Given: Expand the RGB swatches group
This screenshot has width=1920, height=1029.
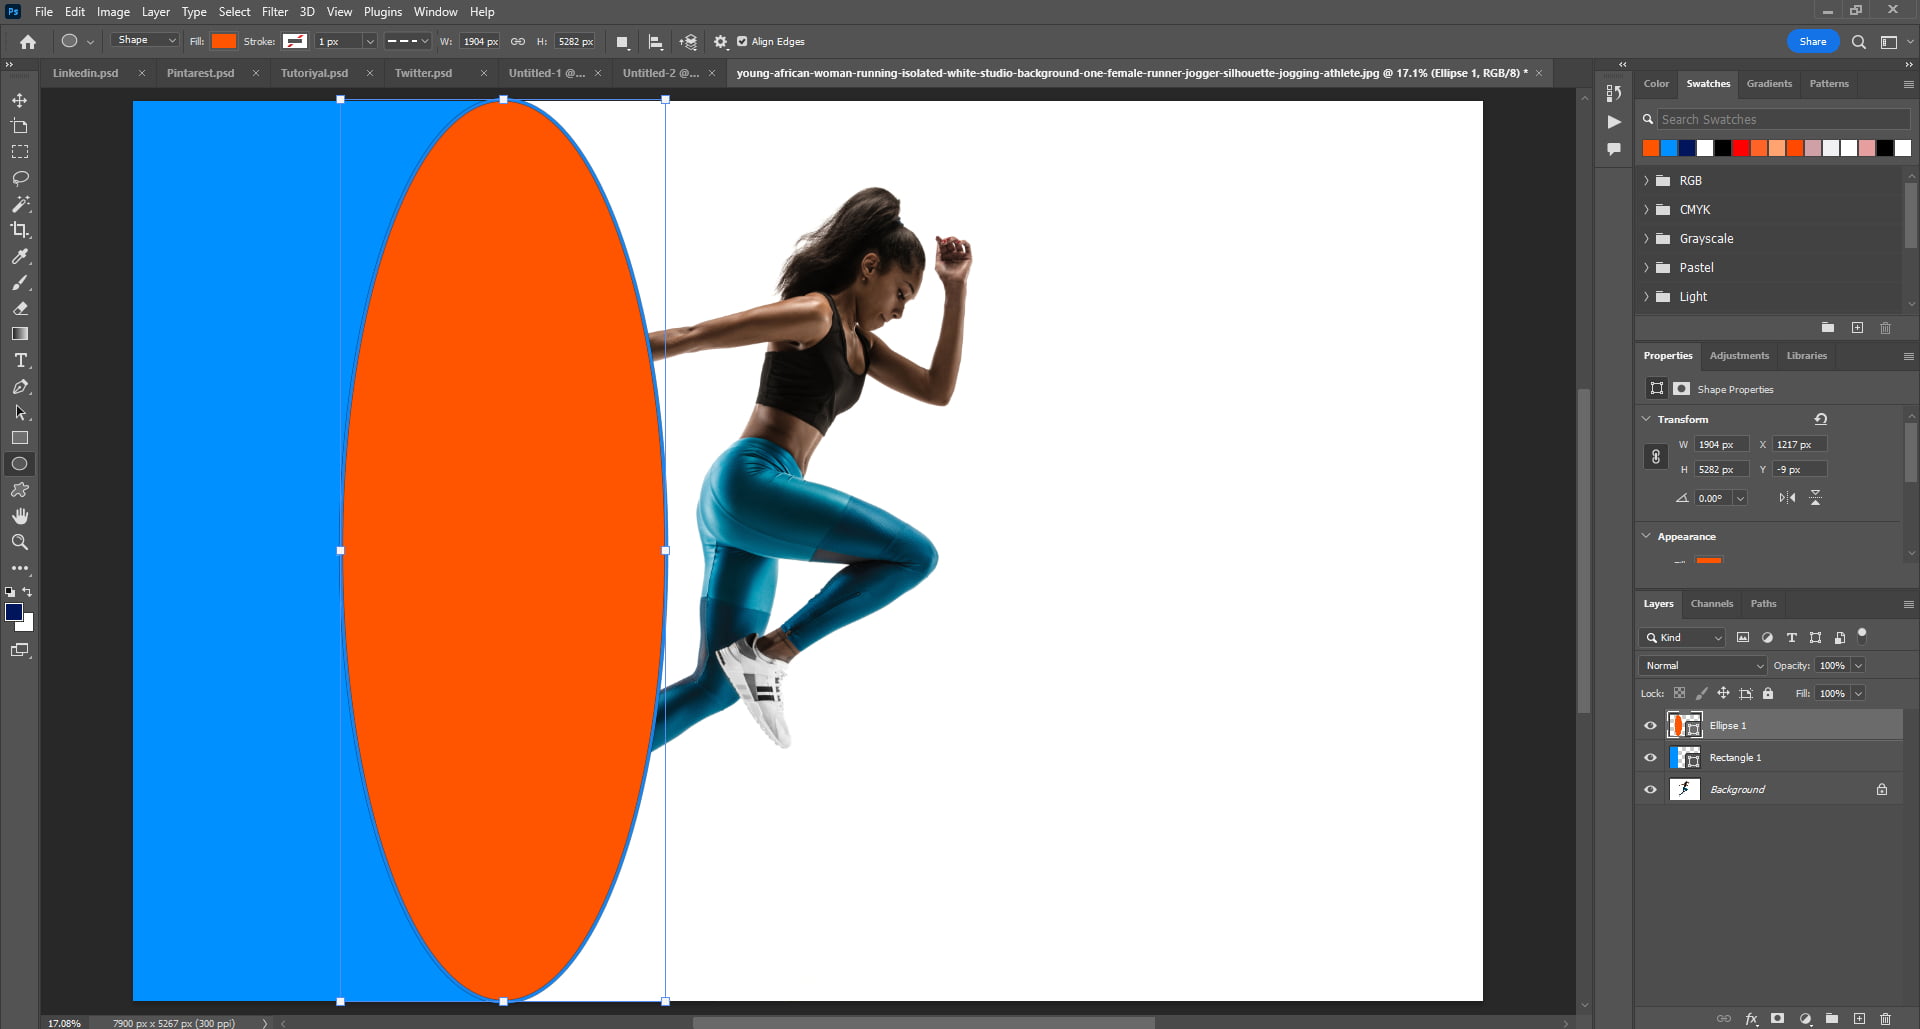Looking at the screenshot, I should tap(1647, 180).
